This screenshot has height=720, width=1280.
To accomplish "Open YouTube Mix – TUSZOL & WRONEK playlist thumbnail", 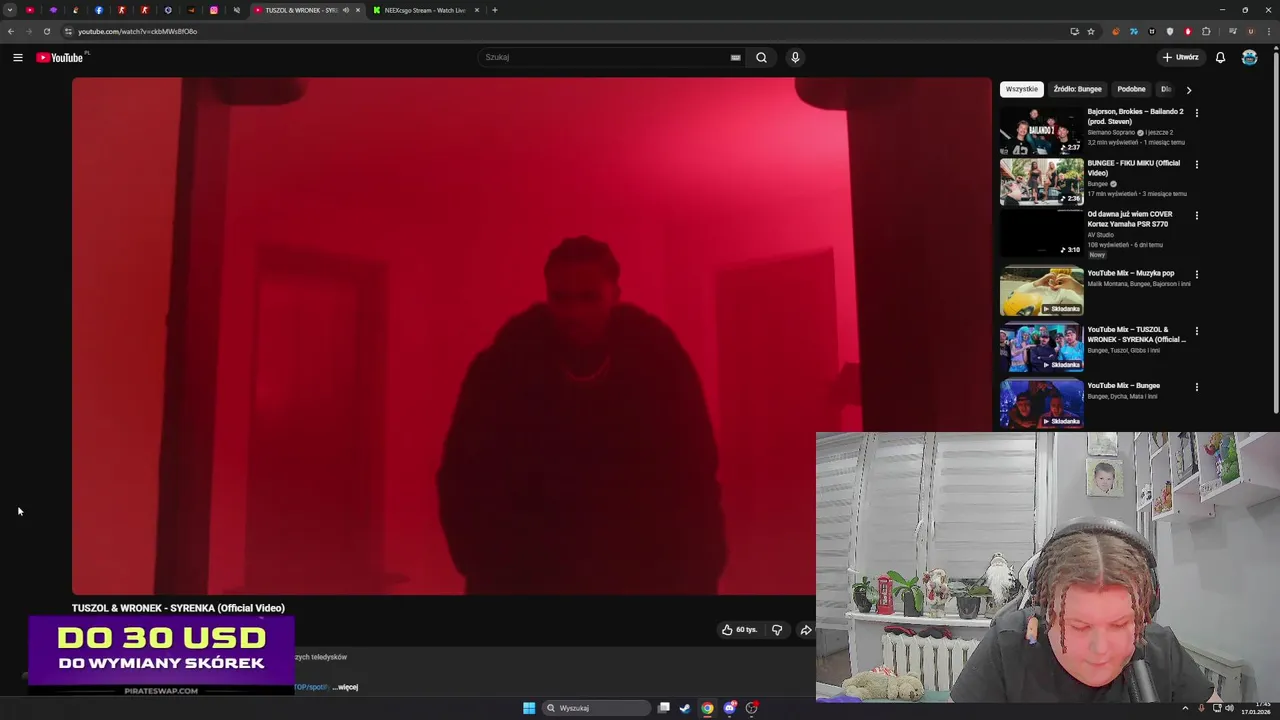I will pyautogui.click(x=1041, y=347).
